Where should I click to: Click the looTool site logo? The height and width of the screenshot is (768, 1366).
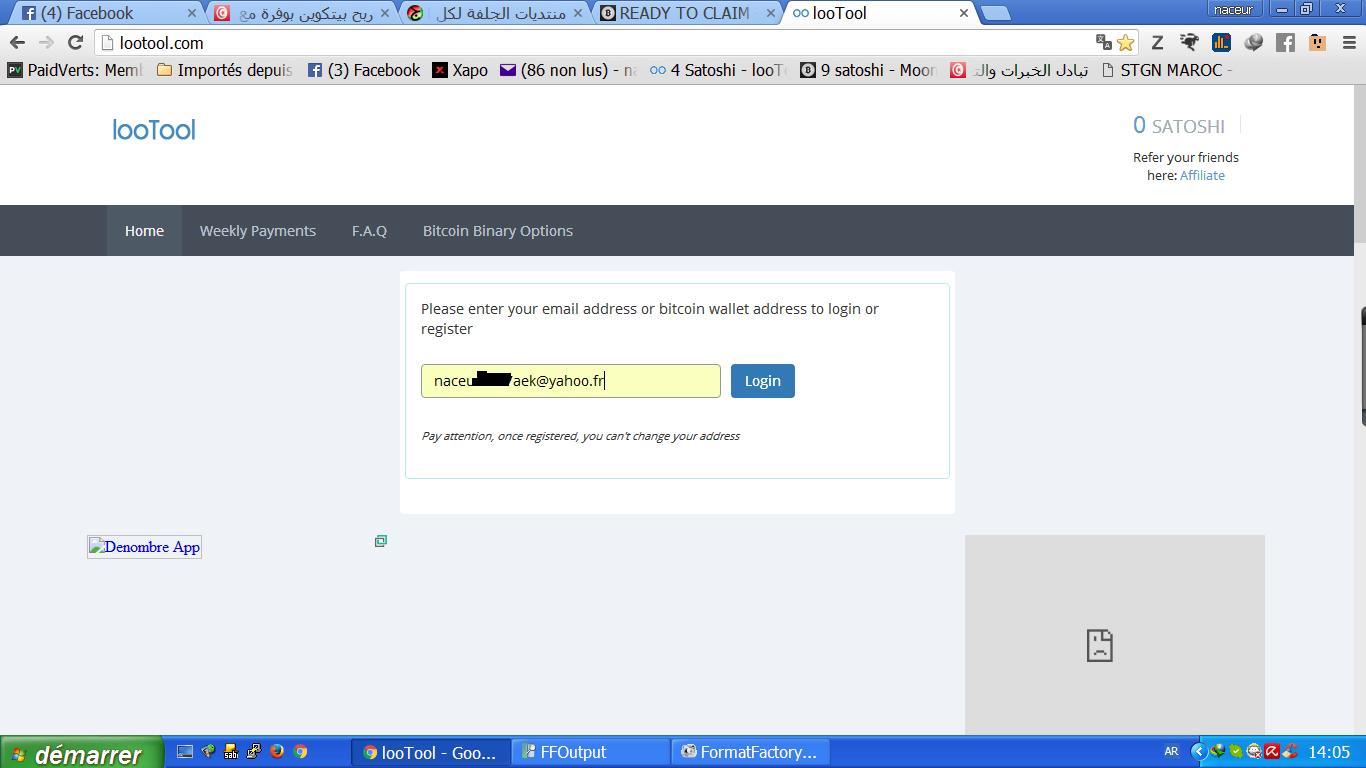[154, 130]
